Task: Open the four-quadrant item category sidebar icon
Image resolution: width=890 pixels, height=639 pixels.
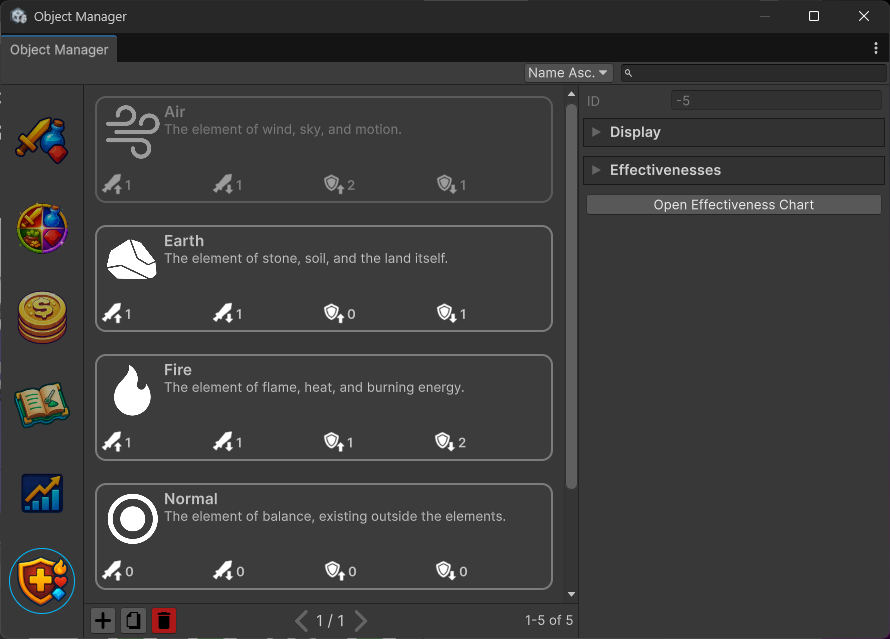Action: click(42, 229)
